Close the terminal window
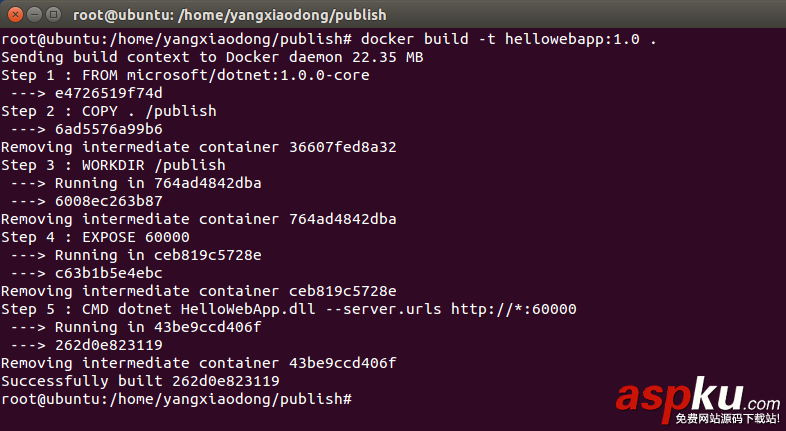Screen dimensions: 786x431 [14, 15]
